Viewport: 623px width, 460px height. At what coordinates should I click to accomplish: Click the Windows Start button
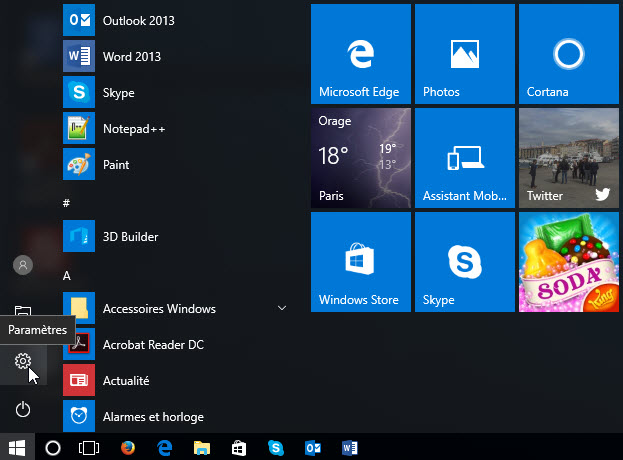(17, 448)
